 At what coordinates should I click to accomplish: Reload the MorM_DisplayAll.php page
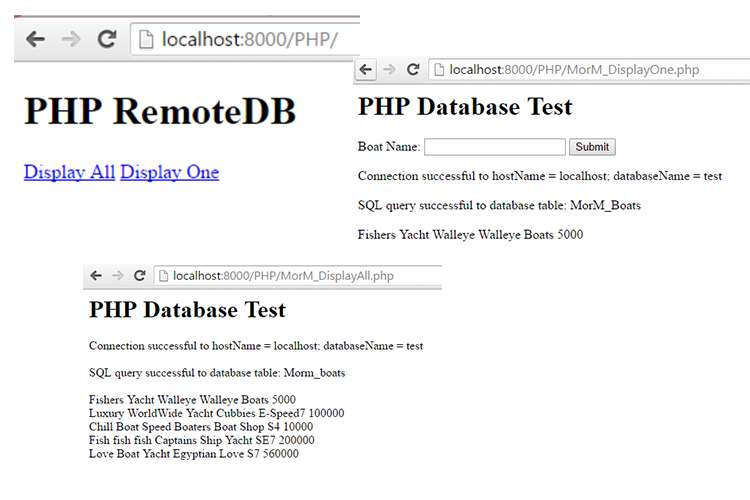[x=140, y=276]
